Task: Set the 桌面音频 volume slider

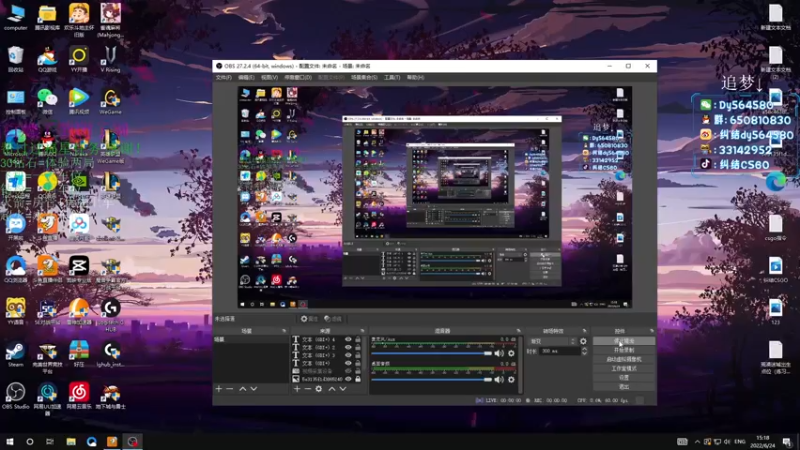Action: click(x=432, y=380)
